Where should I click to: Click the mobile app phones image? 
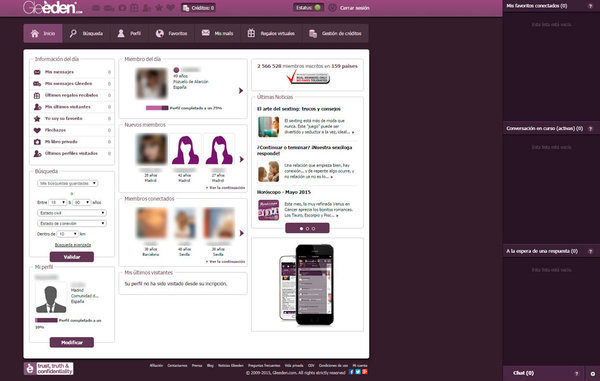point(307,285)
